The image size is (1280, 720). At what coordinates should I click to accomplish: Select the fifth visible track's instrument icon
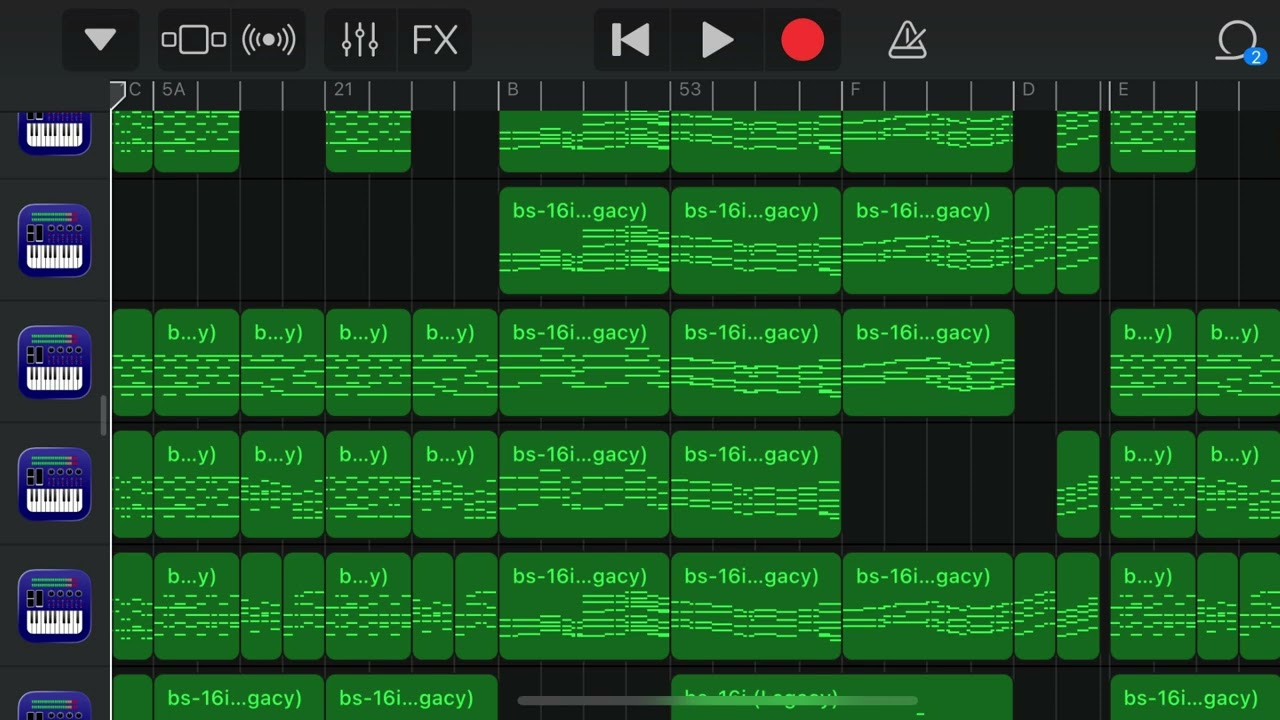coord(54,606)
